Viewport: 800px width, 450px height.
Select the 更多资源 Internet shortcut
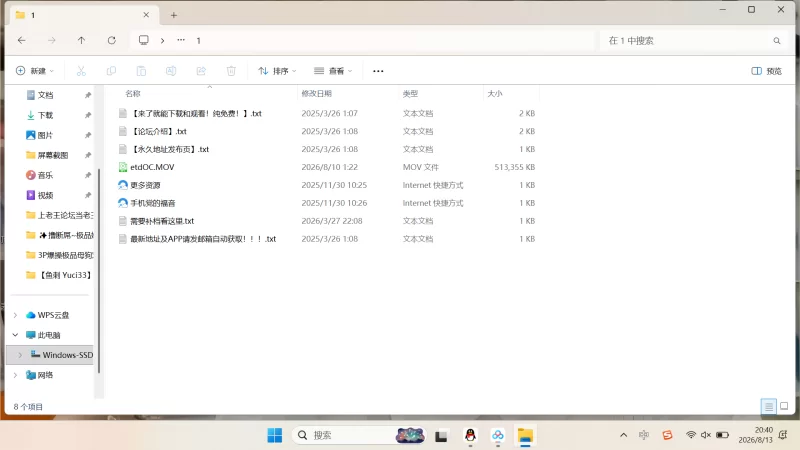(x=145, y=185)
